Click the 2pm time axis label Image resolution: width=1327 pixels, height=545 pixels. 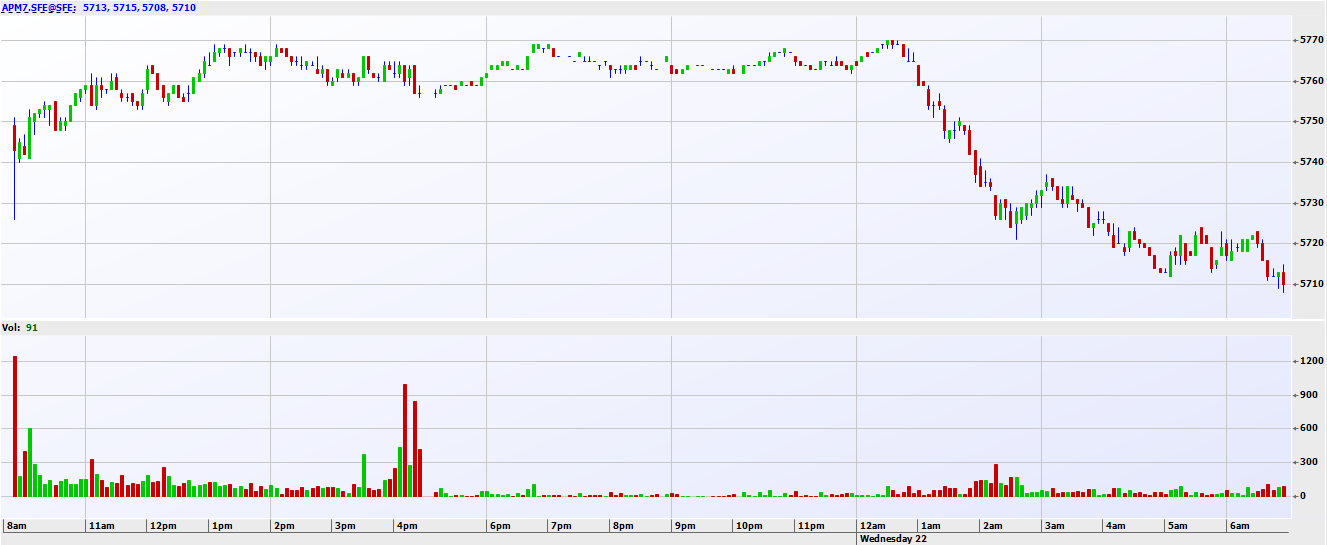tap(284, 526)
